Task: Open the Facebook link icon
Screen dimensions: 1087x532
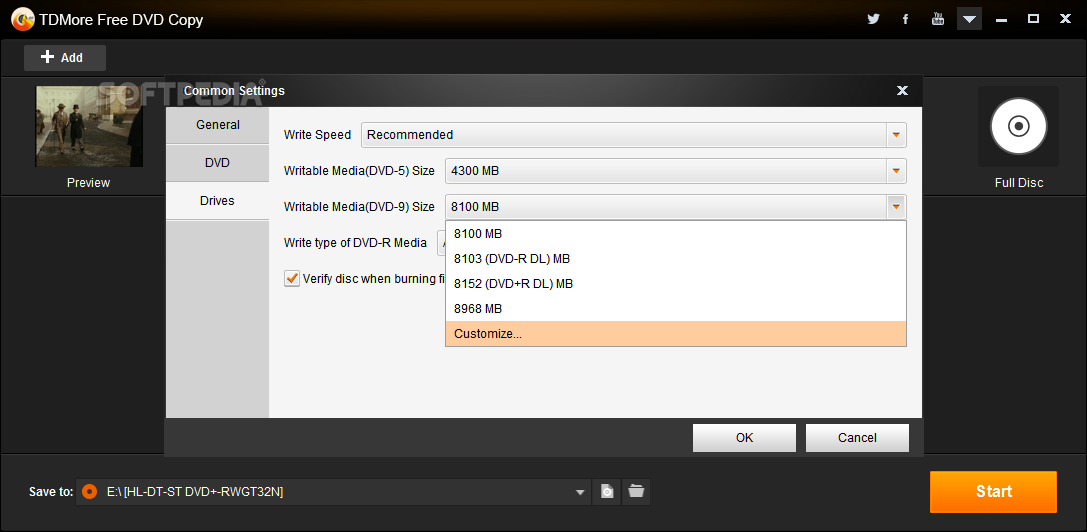Action: pyautogui.click(x=905, y=19)
